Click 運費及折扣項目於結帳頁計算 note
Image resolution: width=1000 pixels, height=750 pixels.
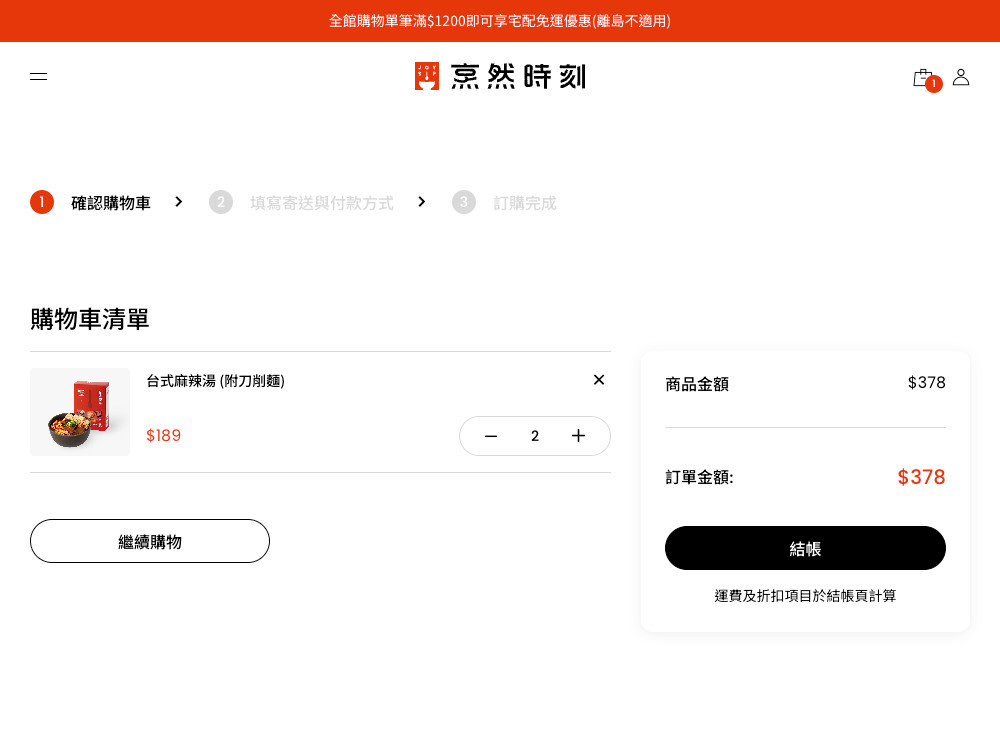[x=805, y=596]
